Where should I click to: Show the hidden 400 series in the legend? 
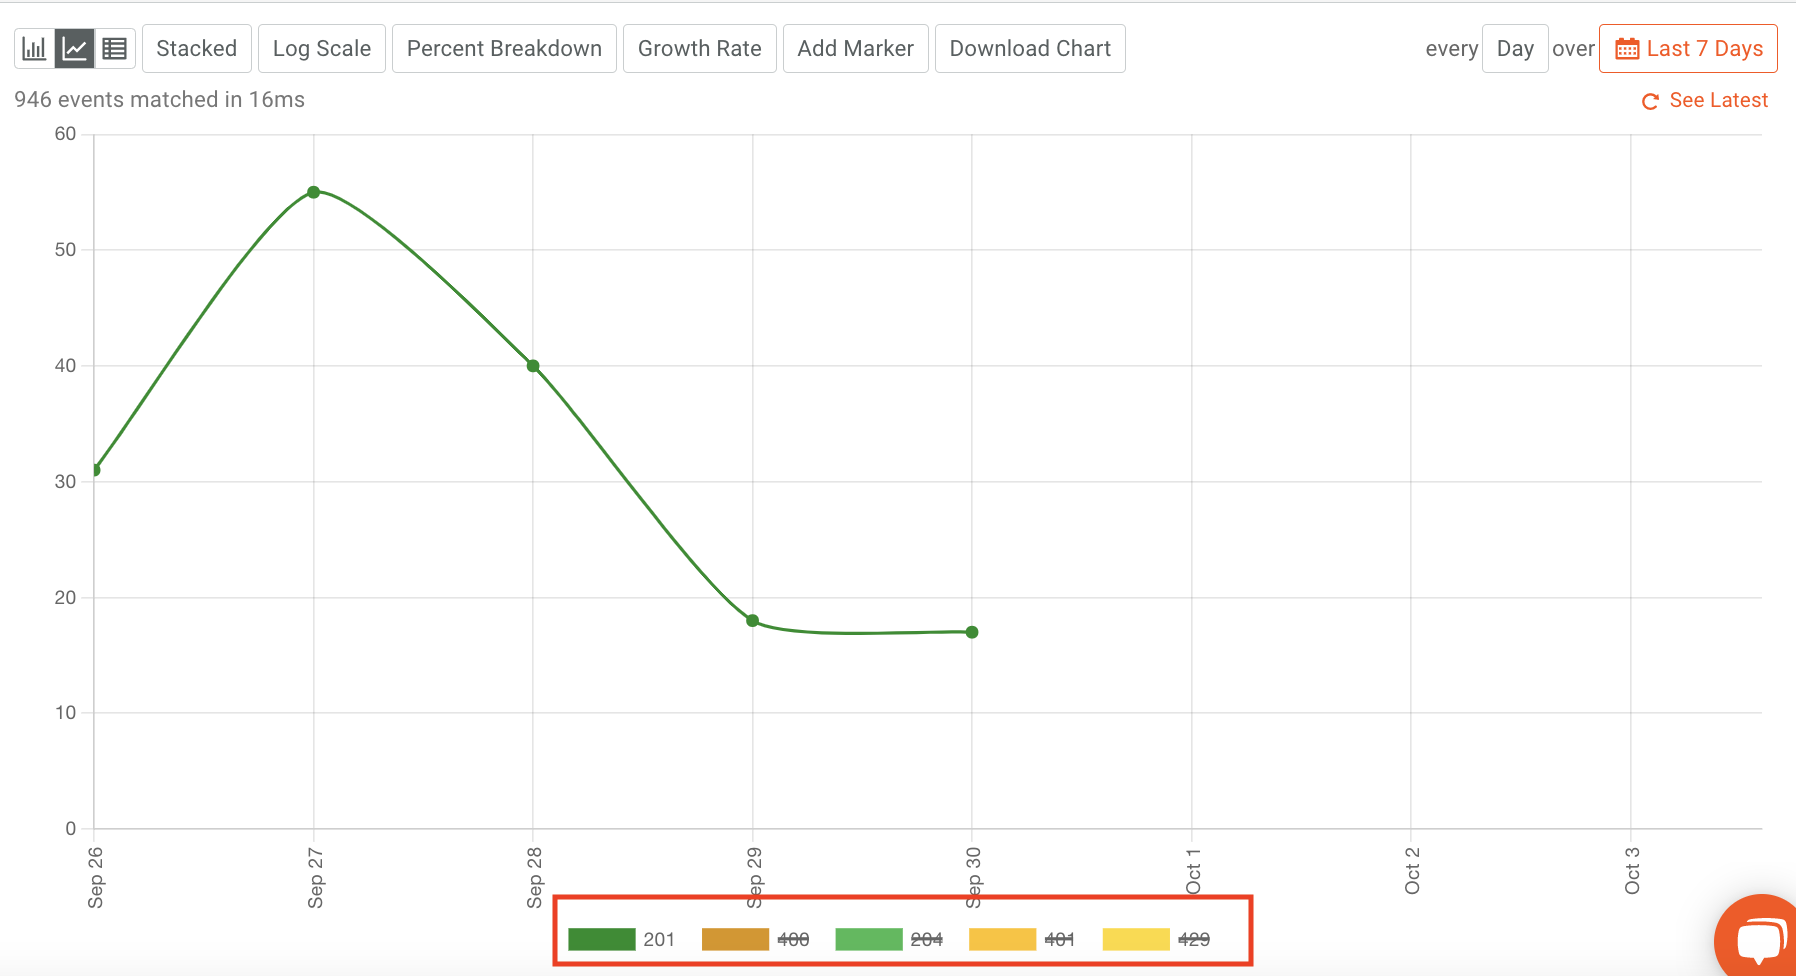pyautogui.click(x=793, y=939)
